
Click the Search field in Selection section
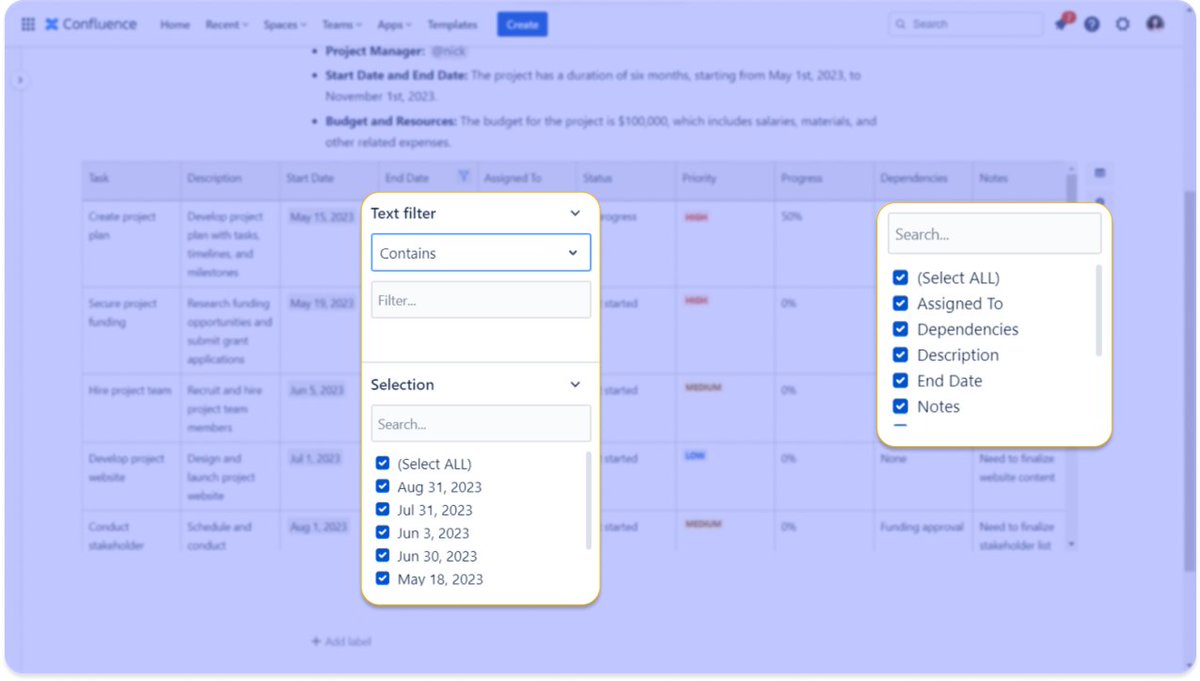click(481, 423)
